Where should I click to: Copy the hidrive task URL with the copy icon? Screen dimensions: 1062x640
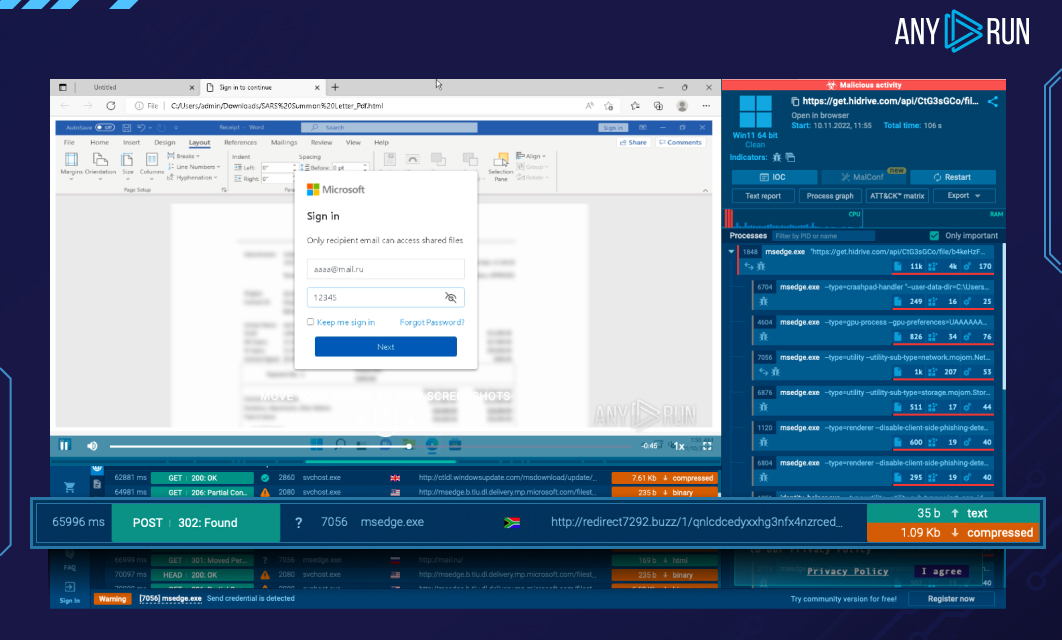click(795, 102)
